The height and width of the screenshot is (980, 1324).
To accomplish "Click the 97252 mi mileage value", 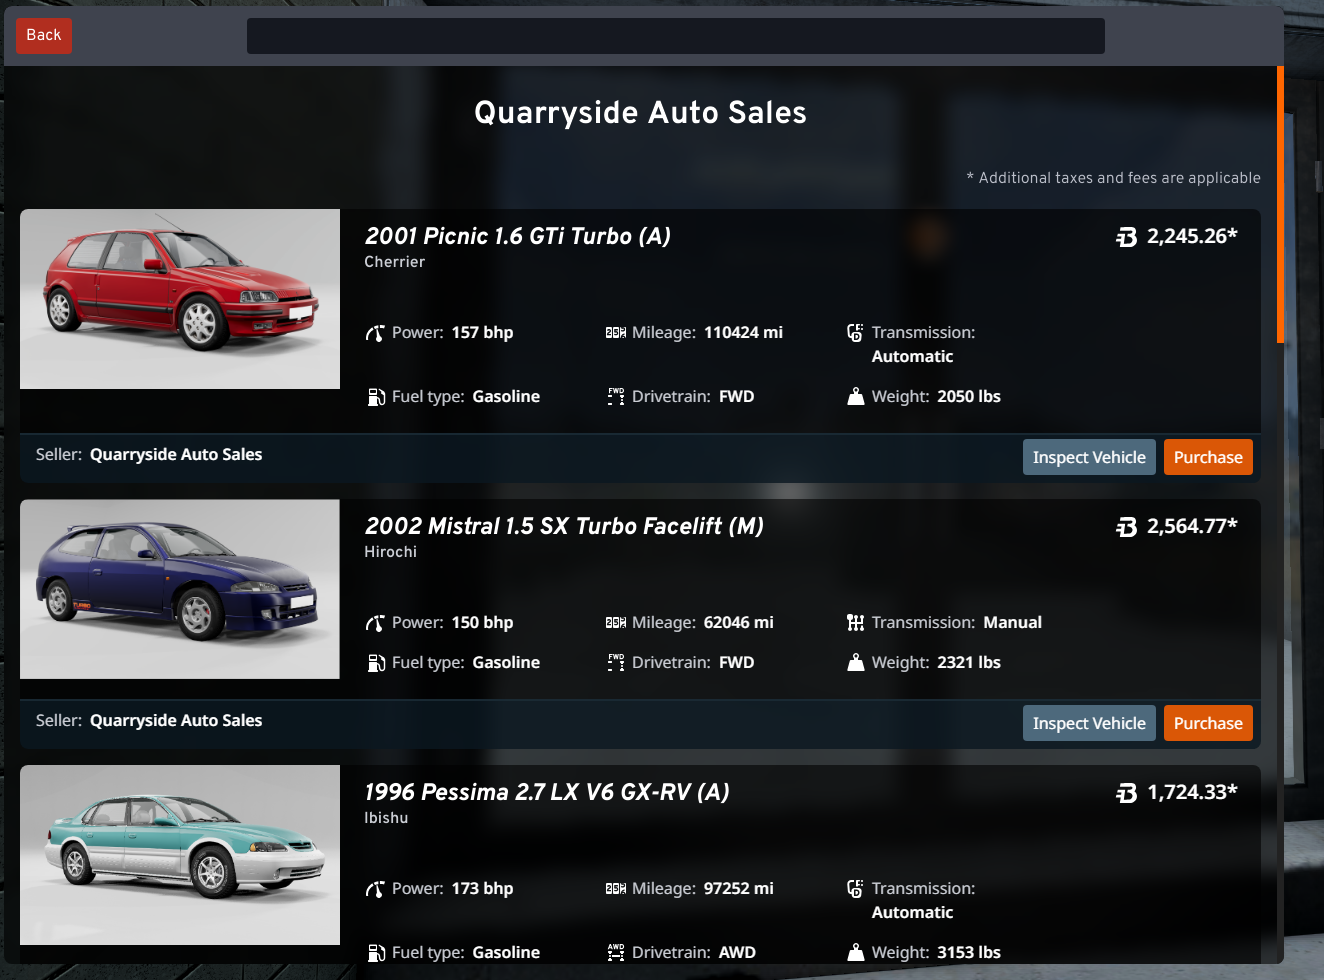I will click(x=739, y=889).
